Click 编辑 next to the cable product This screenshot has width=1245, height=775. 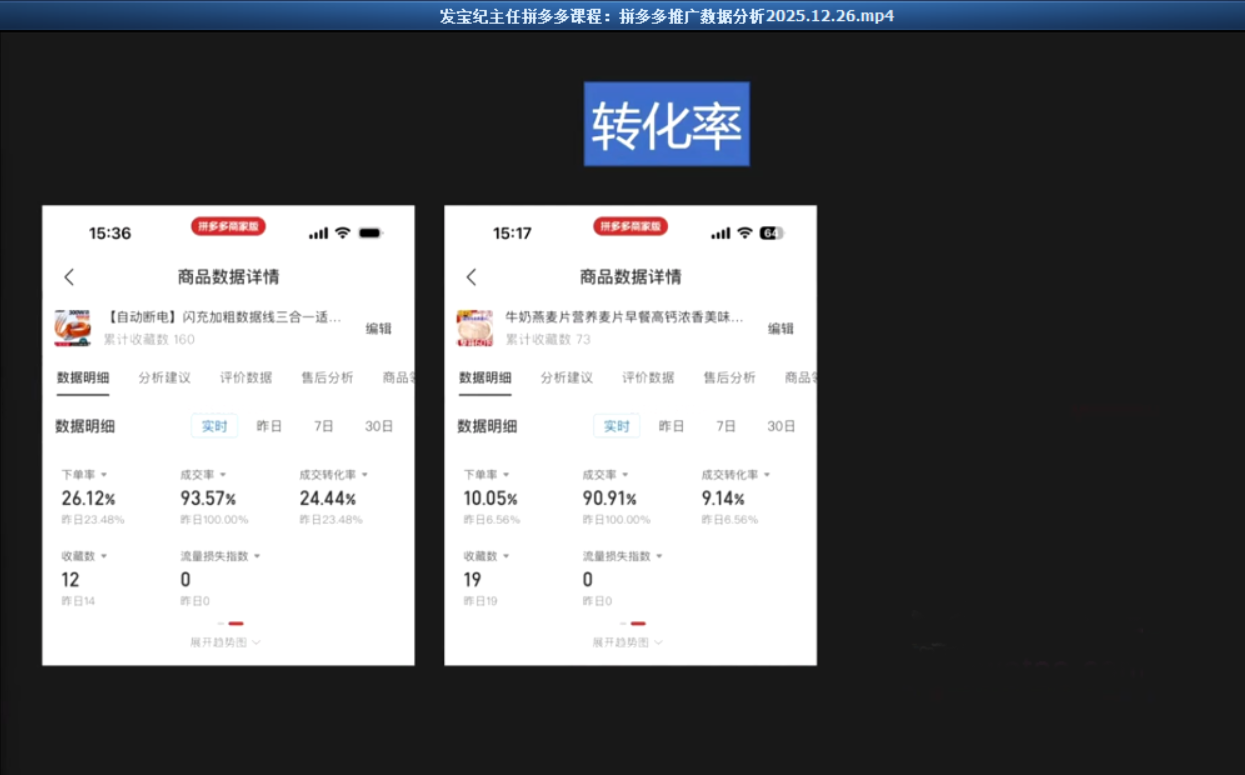tap(378, 328)
